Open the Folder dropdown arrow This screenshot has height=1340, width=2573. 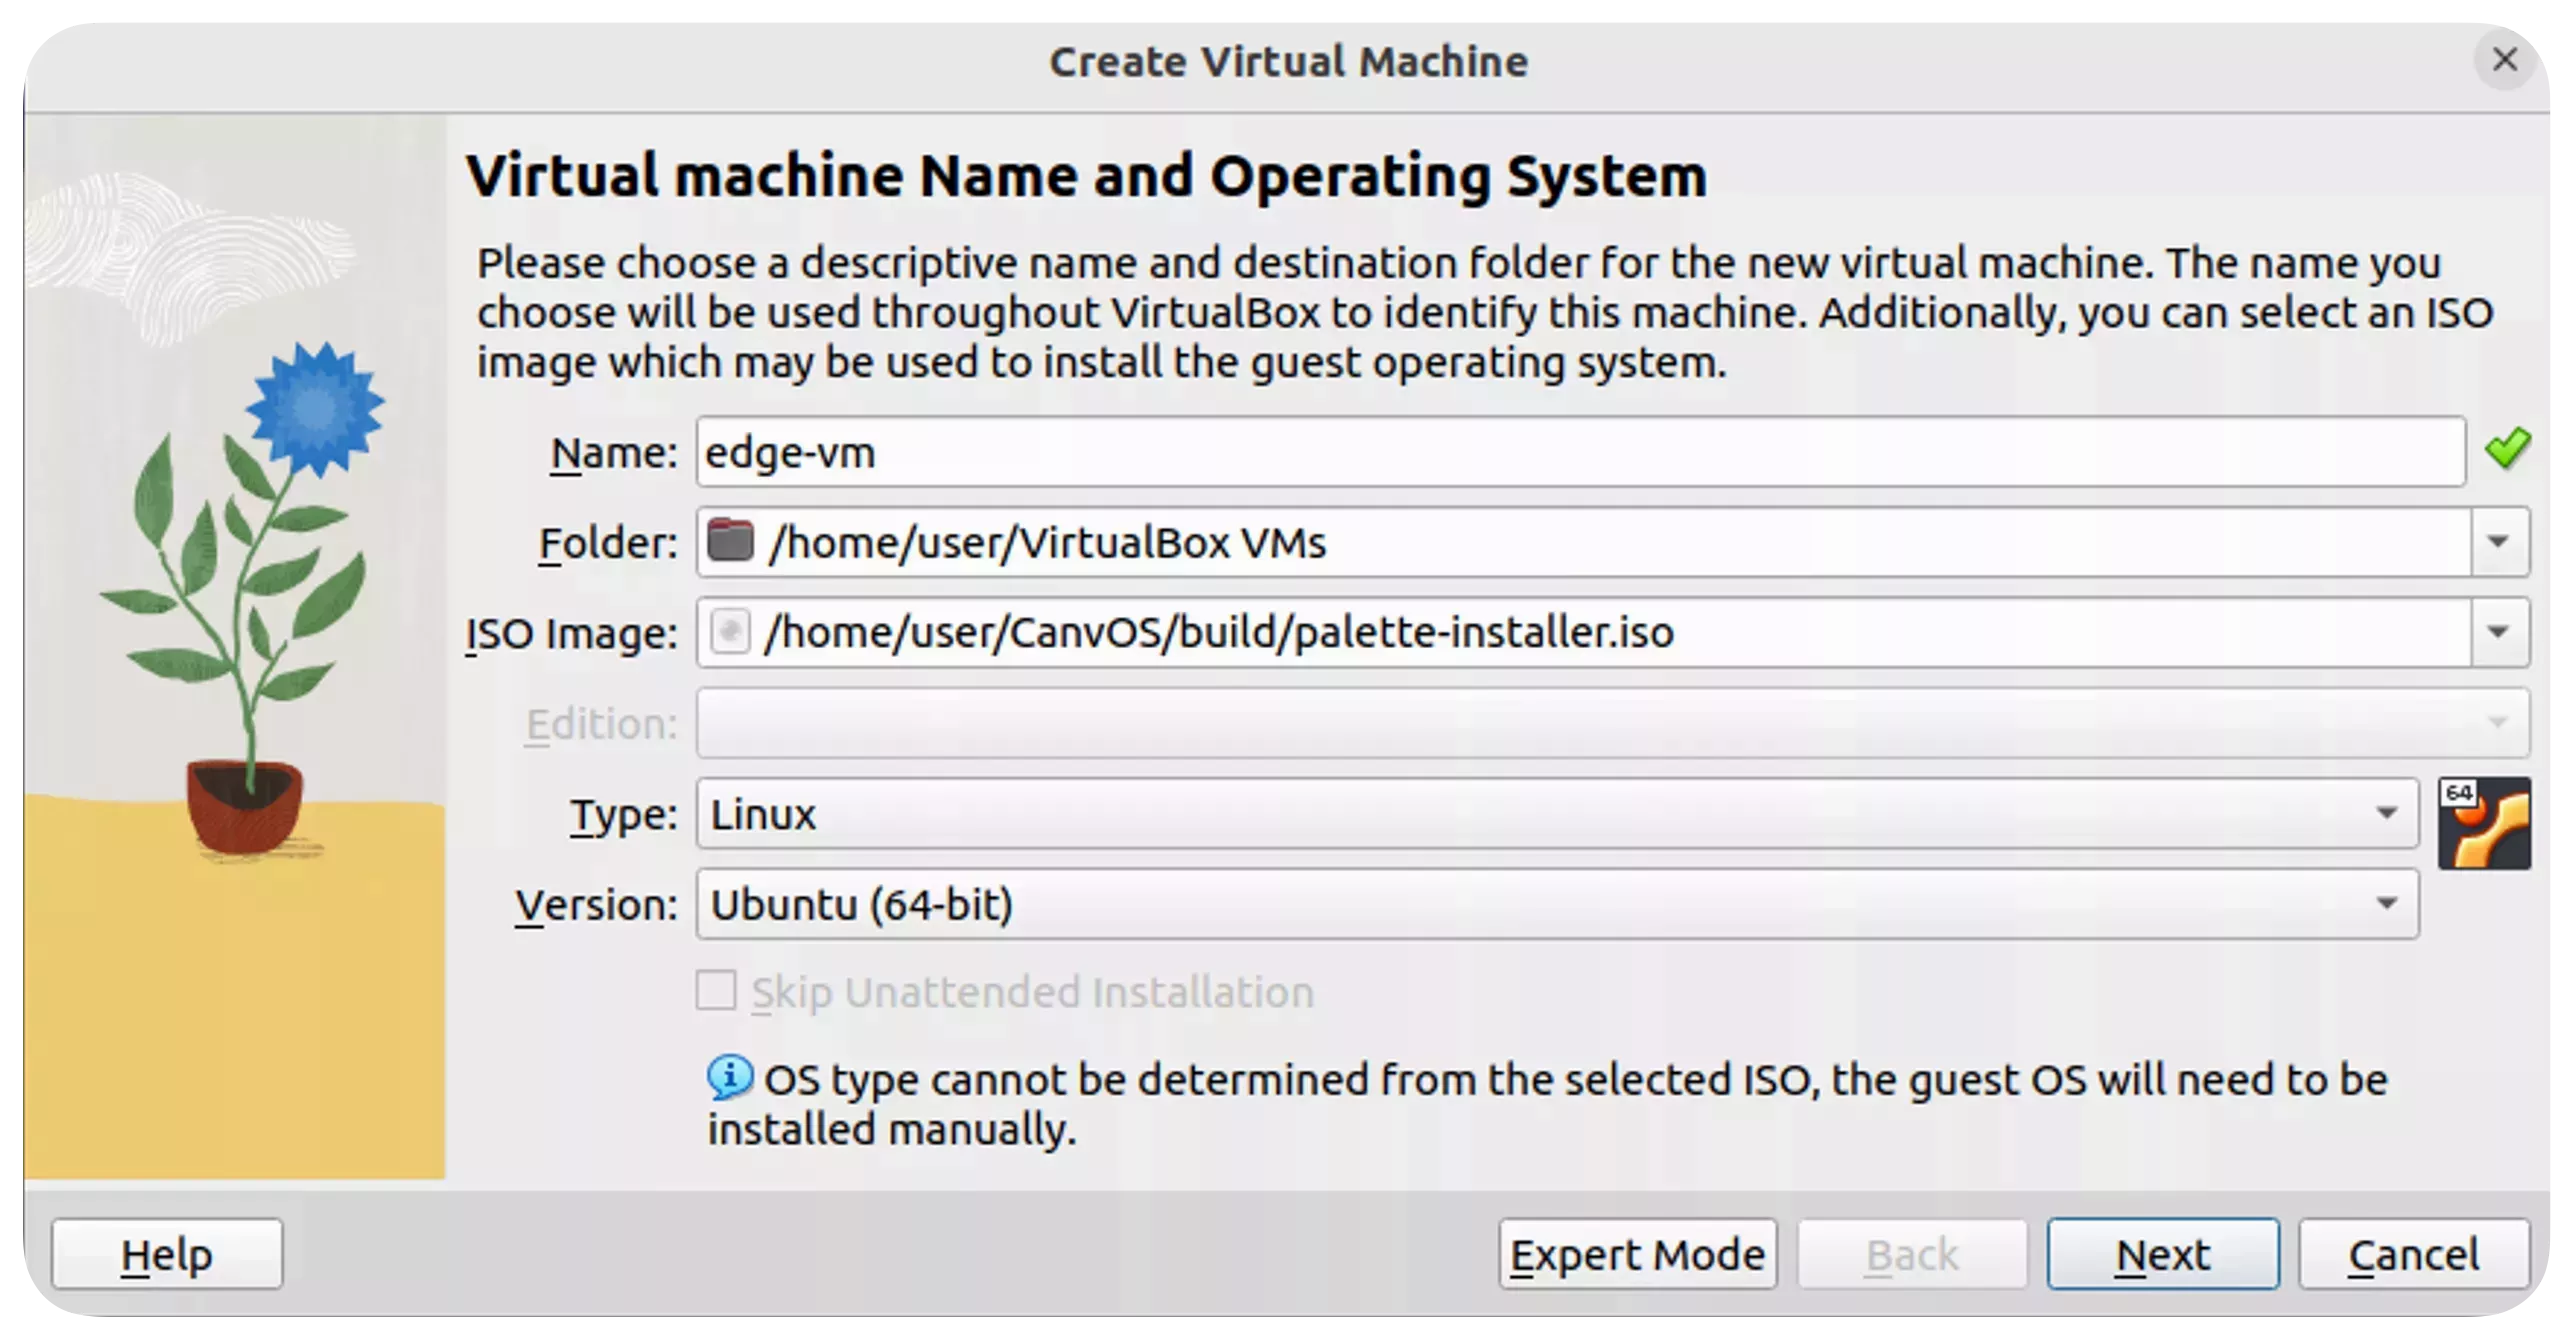(2498, 542)
